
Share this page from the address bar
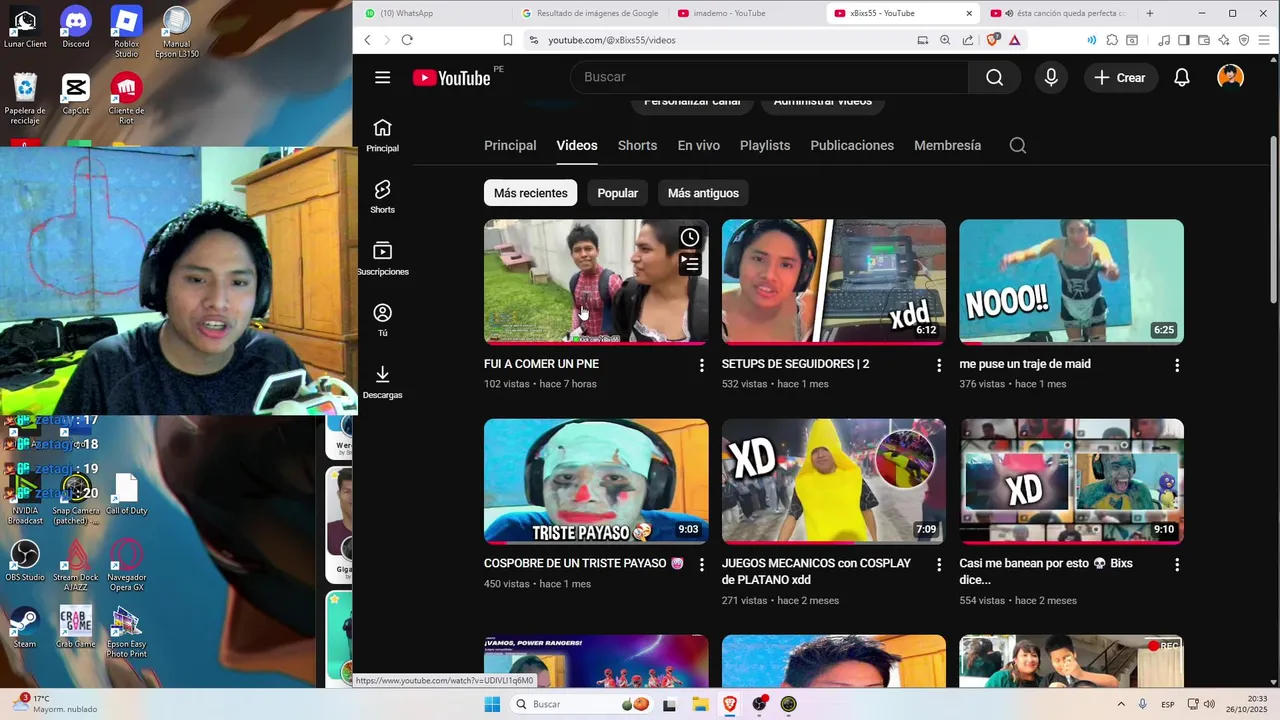[968, 40]
